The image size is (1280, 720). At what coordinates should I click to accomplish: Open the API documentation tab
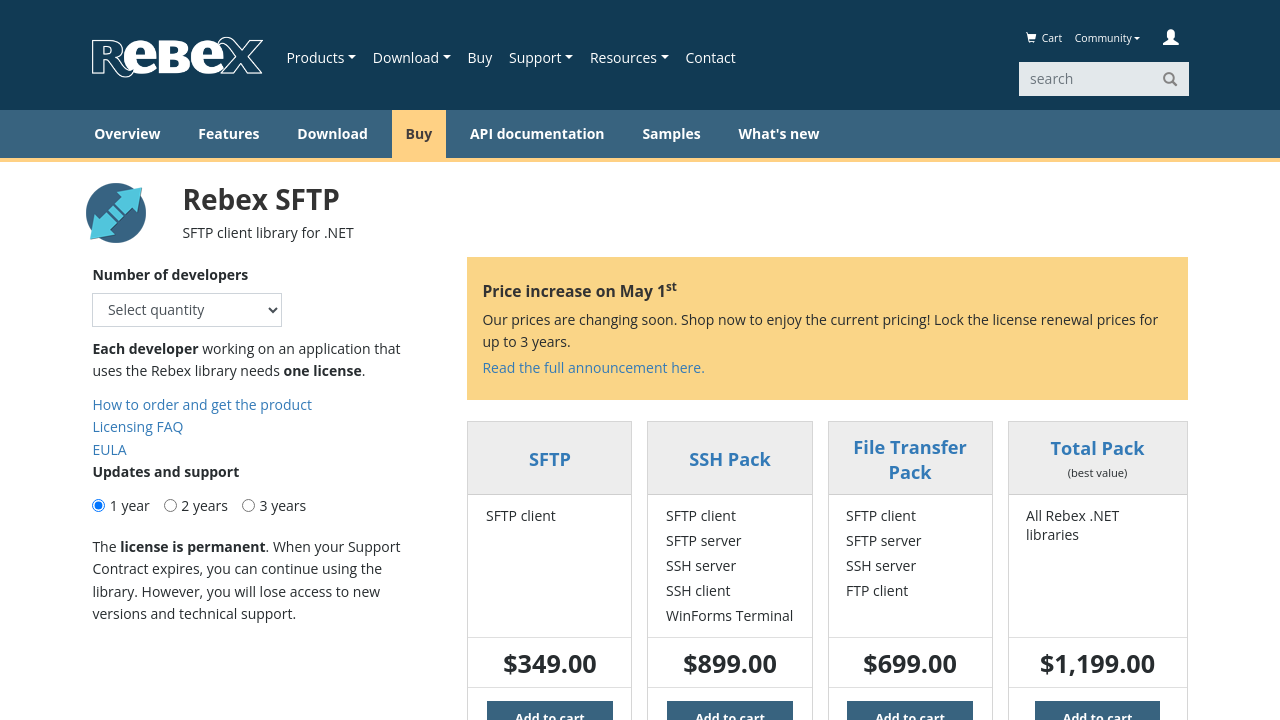(x=537, y=134)
